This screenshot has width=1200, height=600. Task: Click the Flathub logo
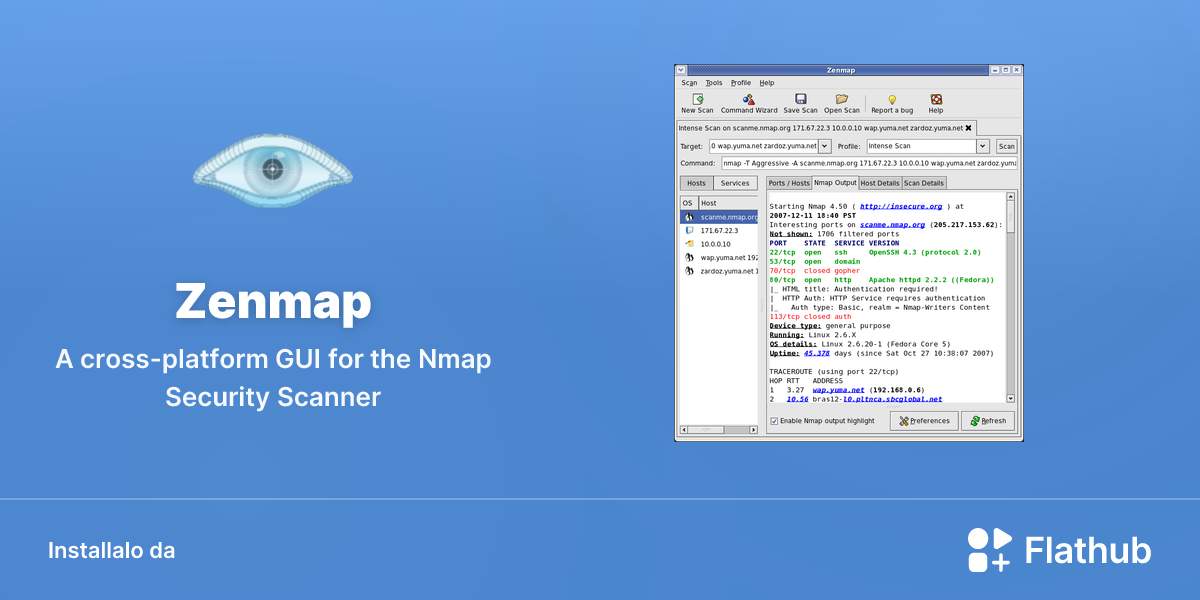(x=1059, y=550)
